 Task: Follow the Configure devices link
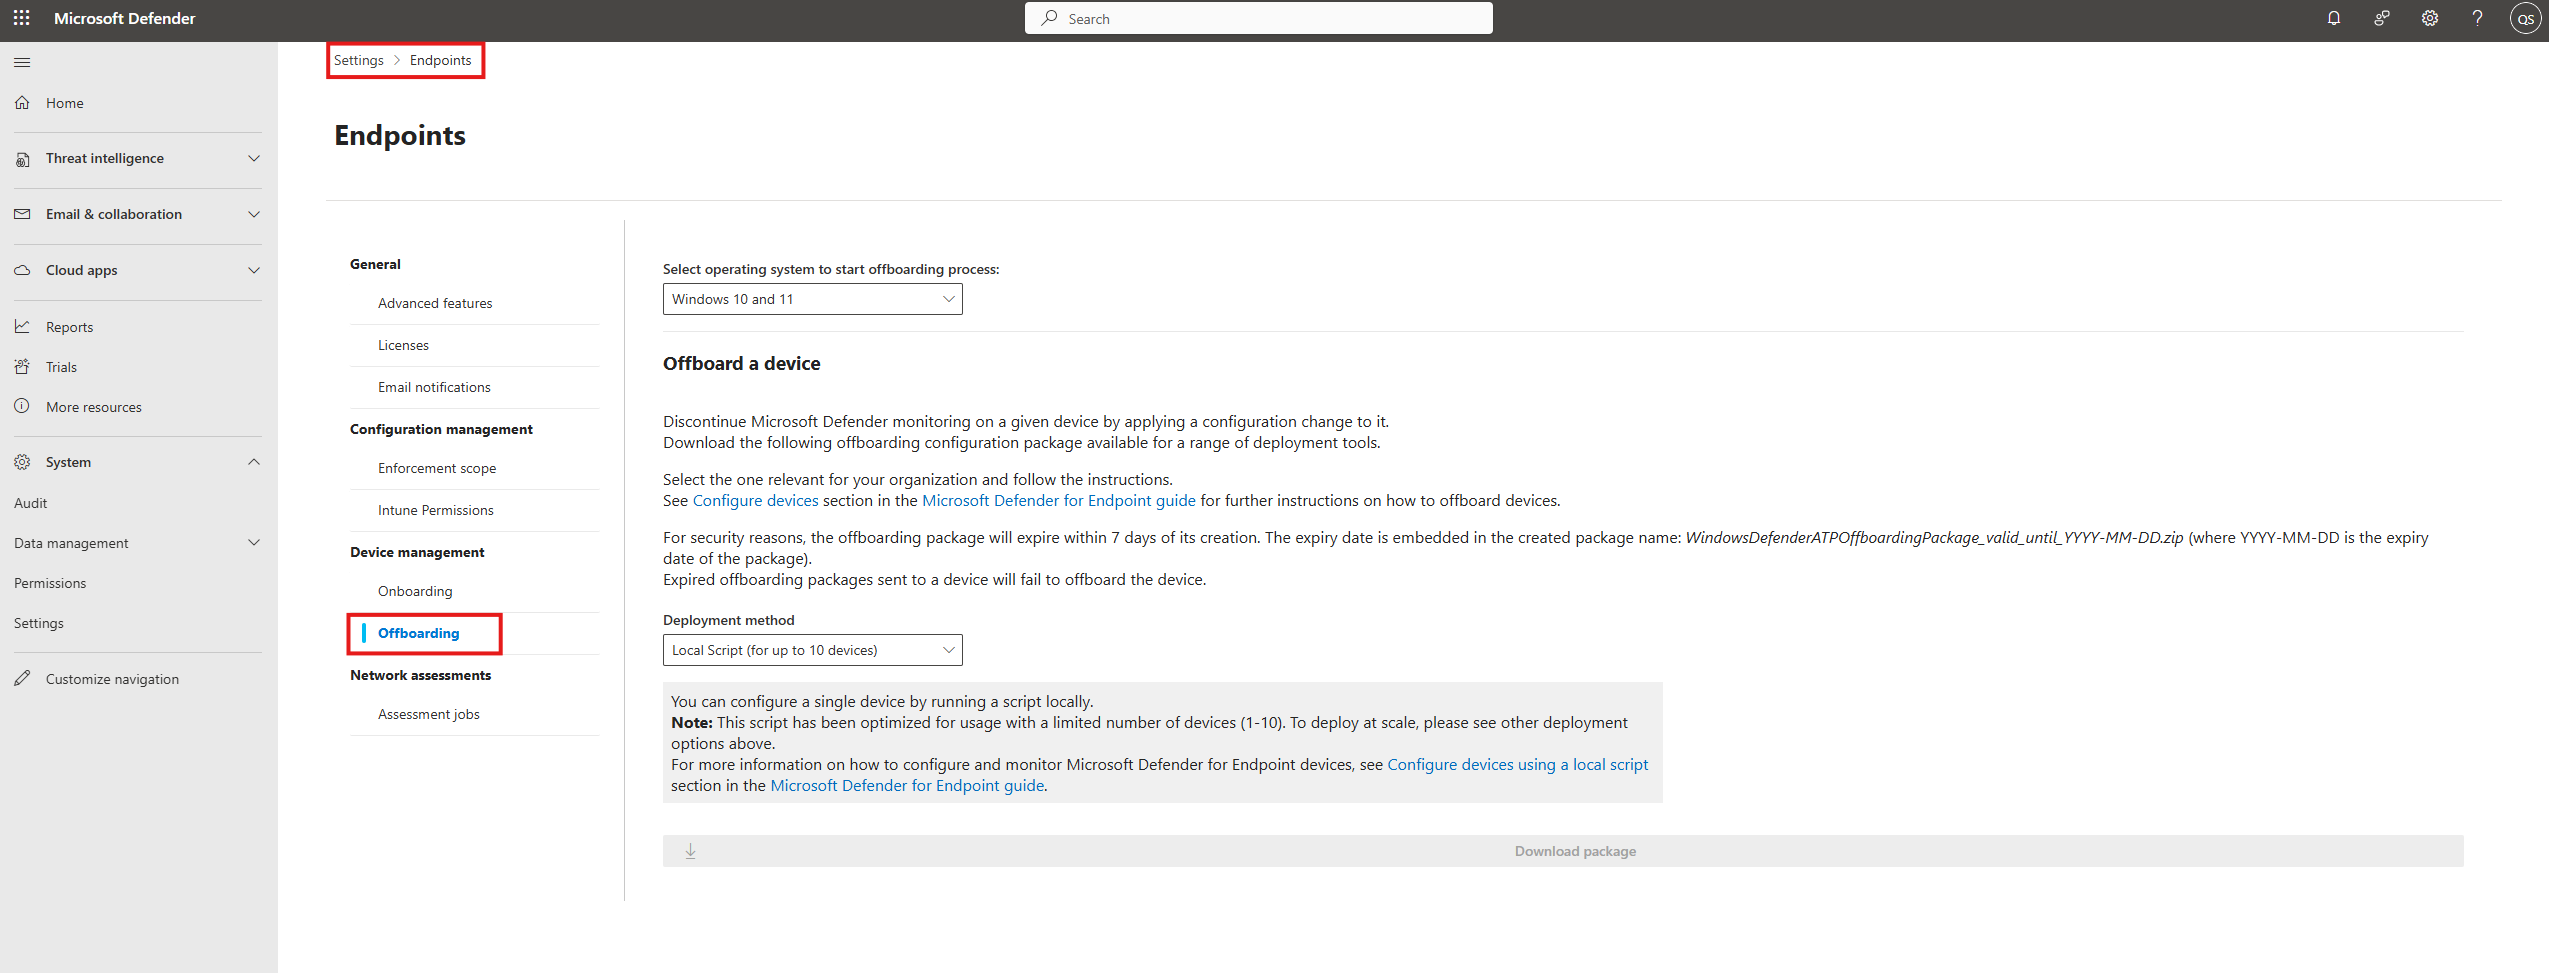pos(755,500)
